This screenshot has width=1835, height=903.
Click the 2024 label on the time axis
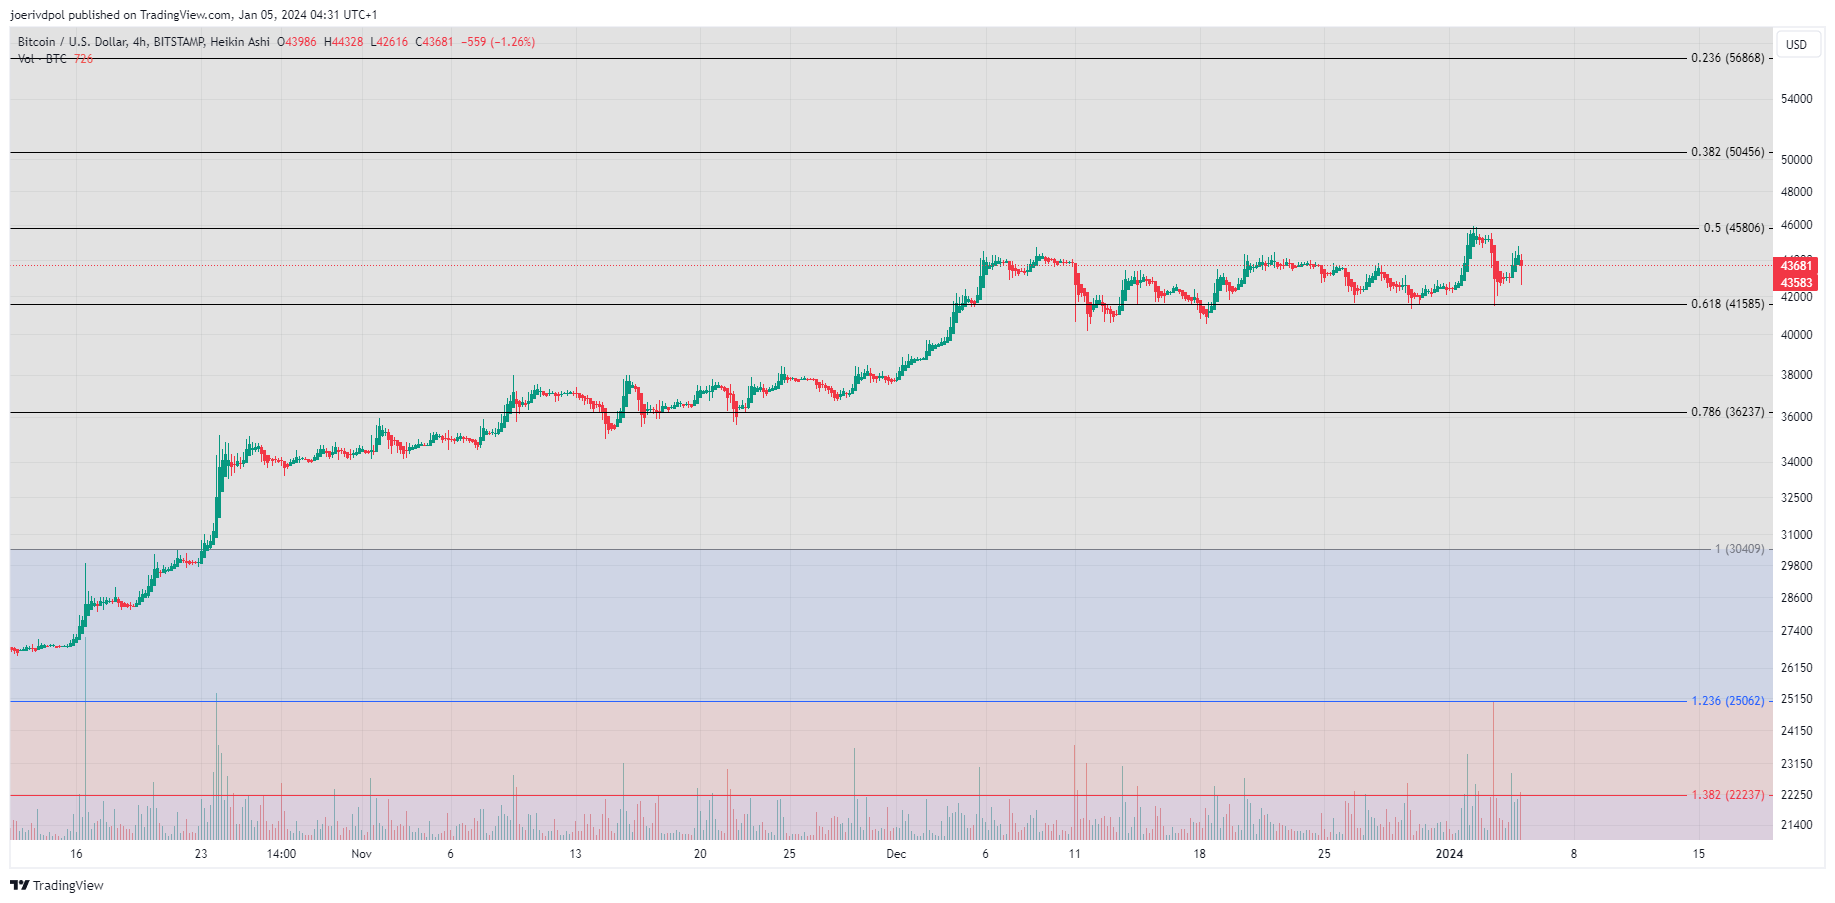(1449, 854)
